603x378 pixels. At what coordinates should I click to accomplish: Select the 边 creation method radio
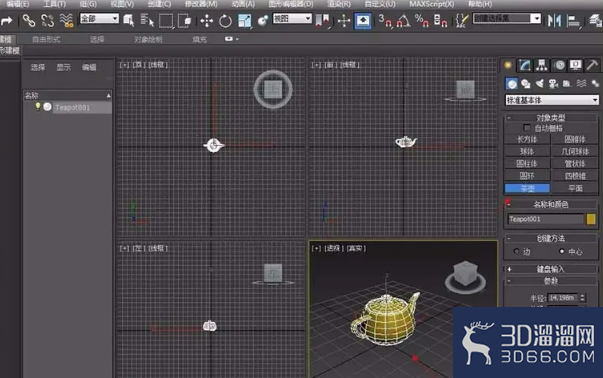[516, 251]
